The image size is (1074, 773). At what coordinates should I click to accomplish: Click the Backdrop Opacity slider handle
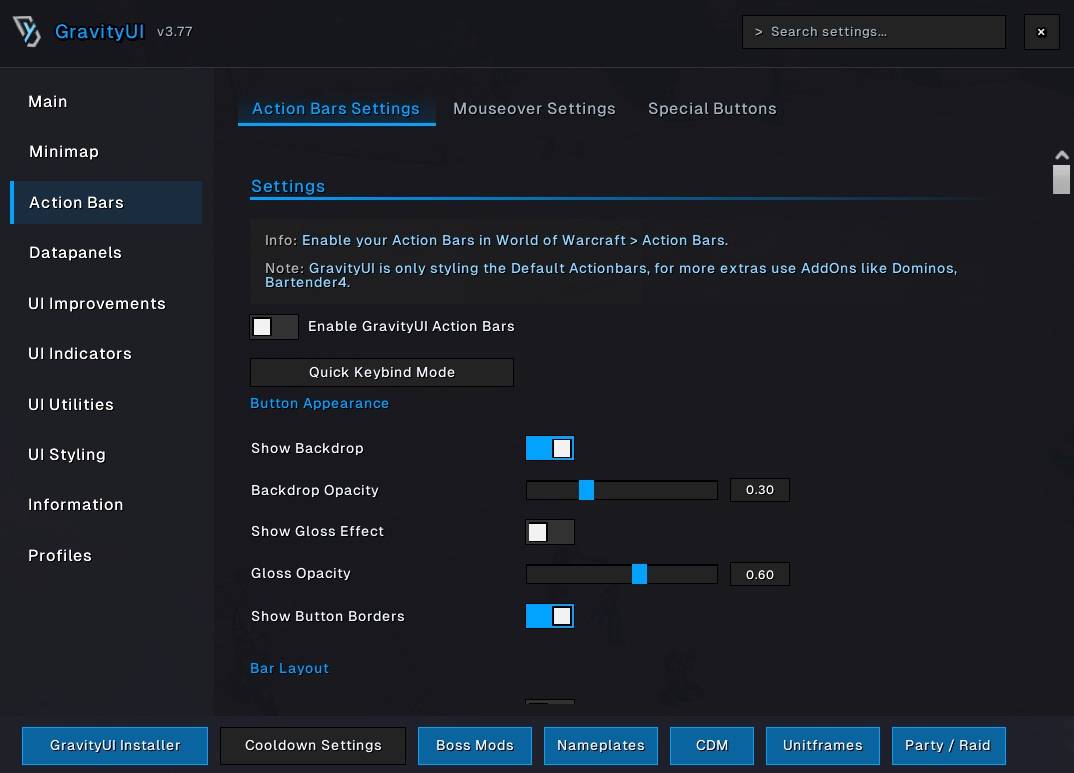click(586, 490)
